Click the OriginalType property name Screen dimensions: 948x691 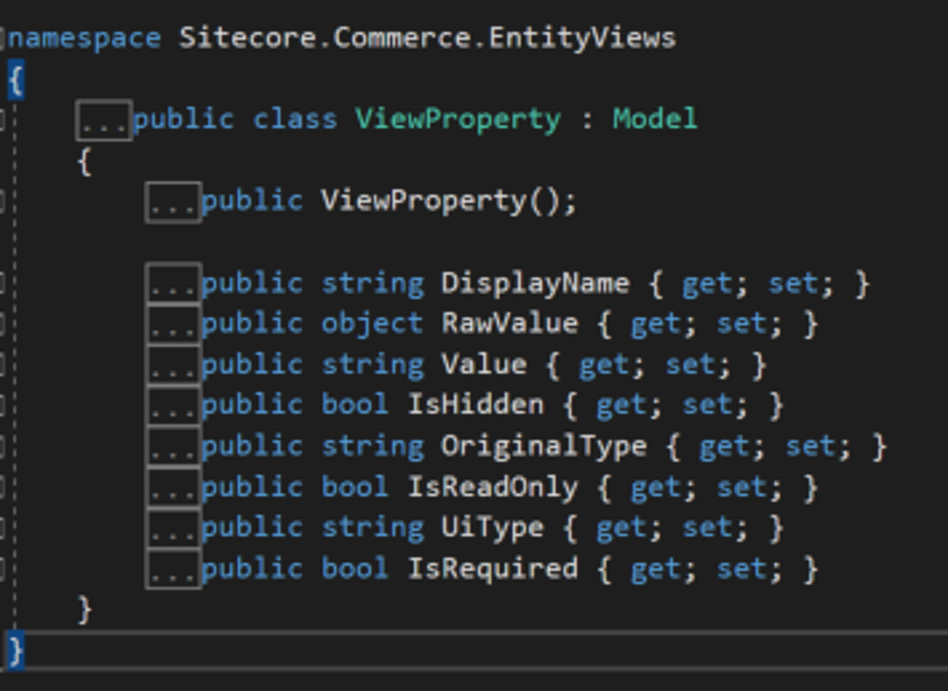544,447
